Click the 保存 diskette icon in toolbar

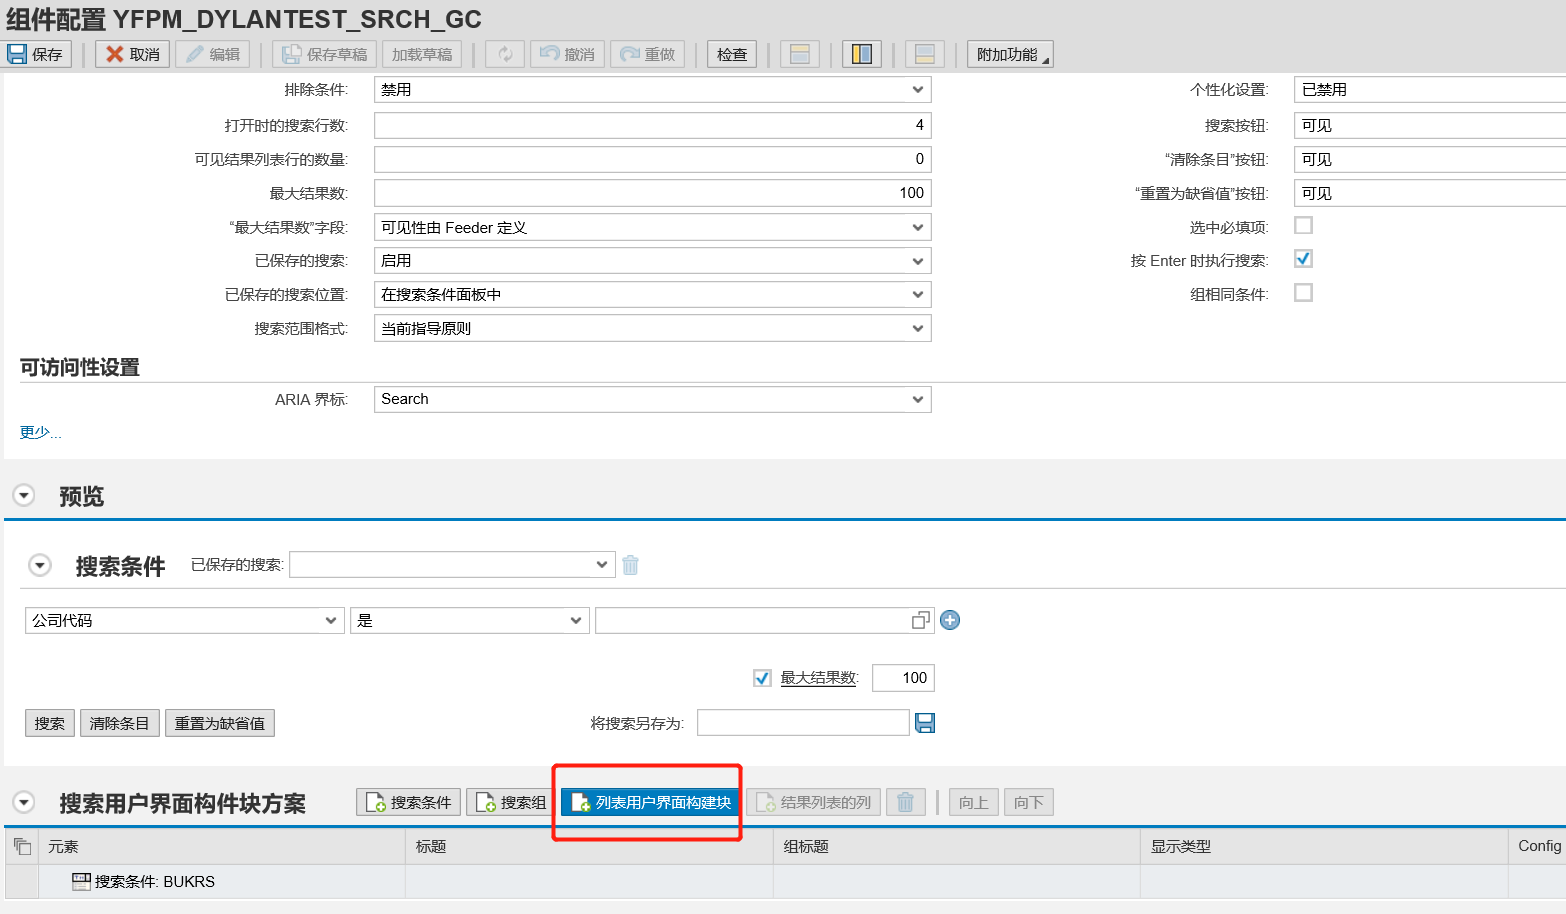click(17, 53)
